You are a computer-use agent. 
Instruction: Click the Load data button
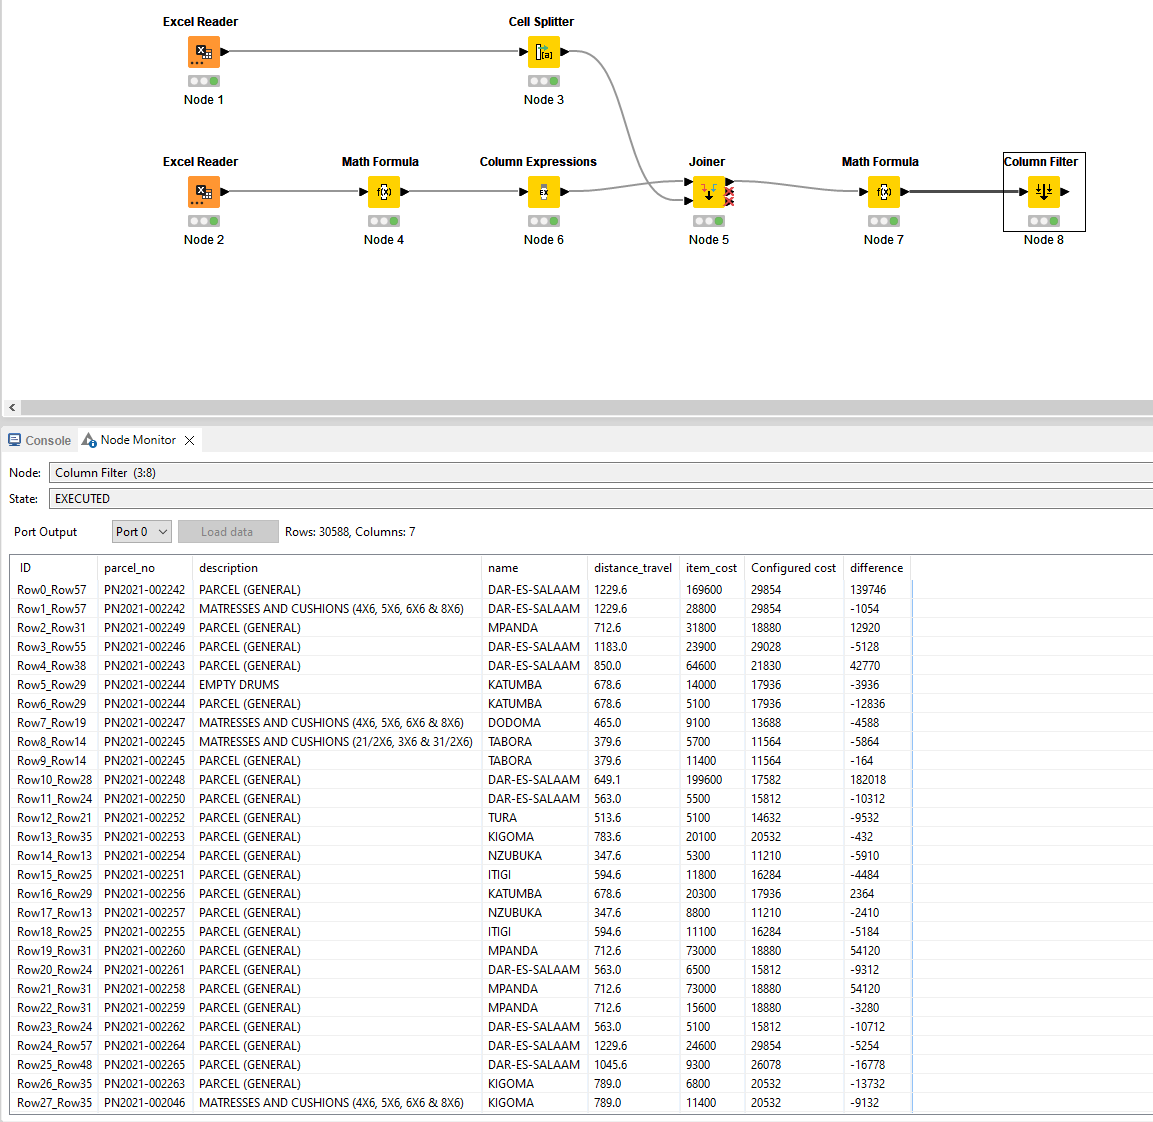pos(227,532)
